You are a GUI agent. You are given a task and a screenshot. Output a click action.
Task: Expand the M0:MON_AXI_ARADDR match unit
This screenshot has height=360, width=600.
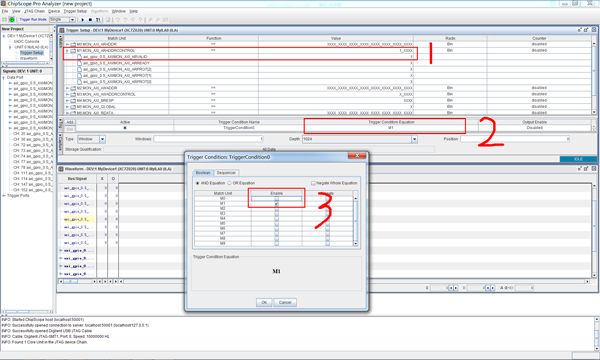tap(67, 44)
